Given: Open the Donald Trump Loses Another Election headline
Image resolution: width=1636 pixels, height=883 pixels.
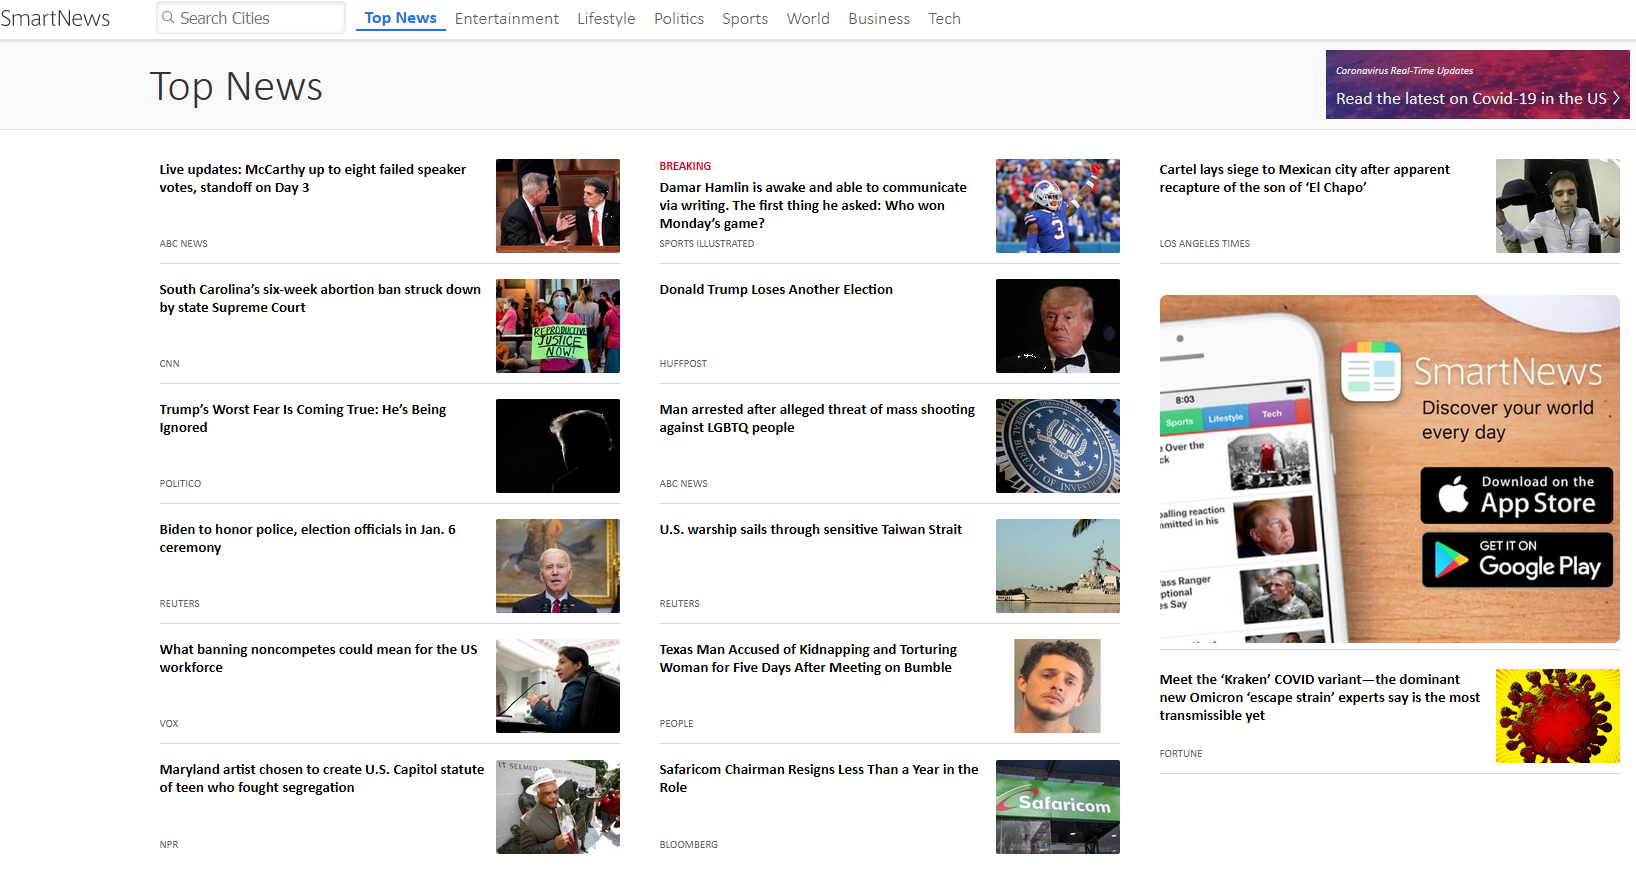Looking at the screenshot, I should [775, 290].
